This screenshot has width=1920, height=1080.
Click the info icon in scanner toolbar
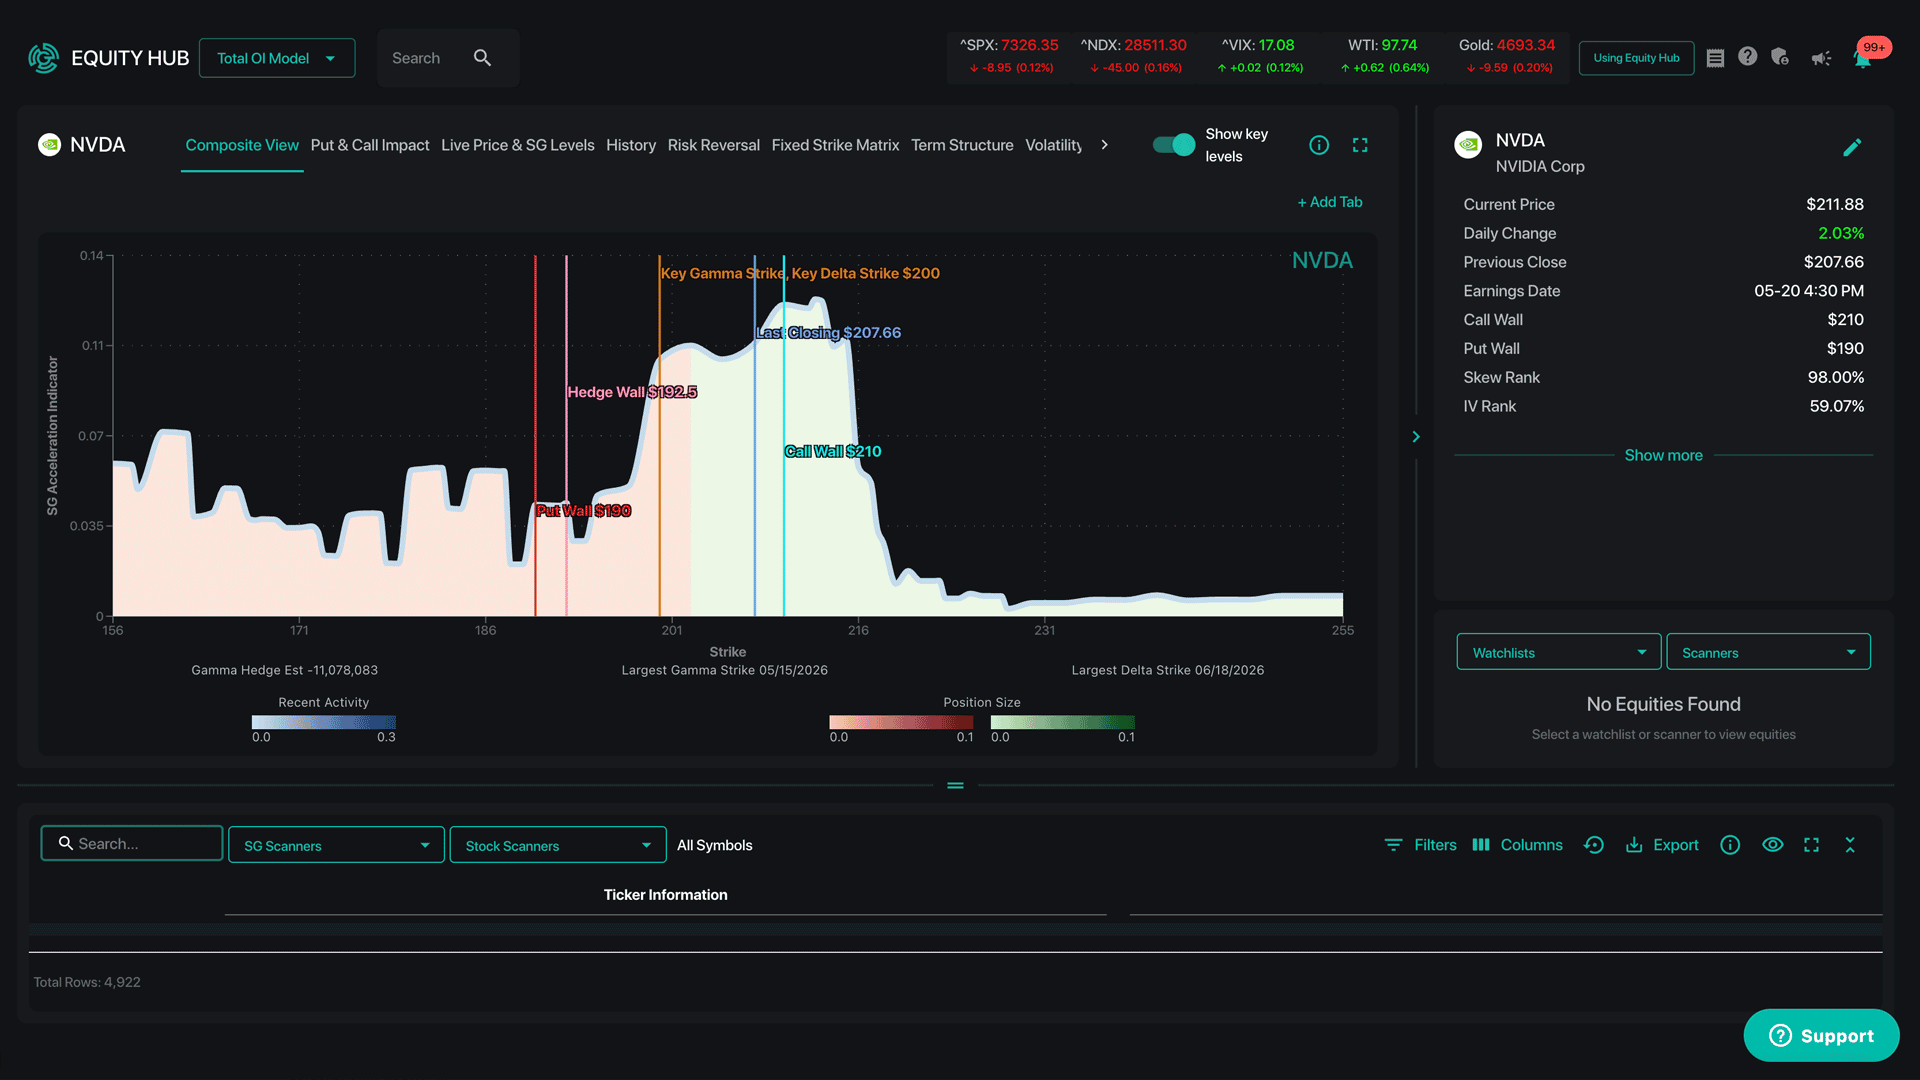coord(1730,845)
